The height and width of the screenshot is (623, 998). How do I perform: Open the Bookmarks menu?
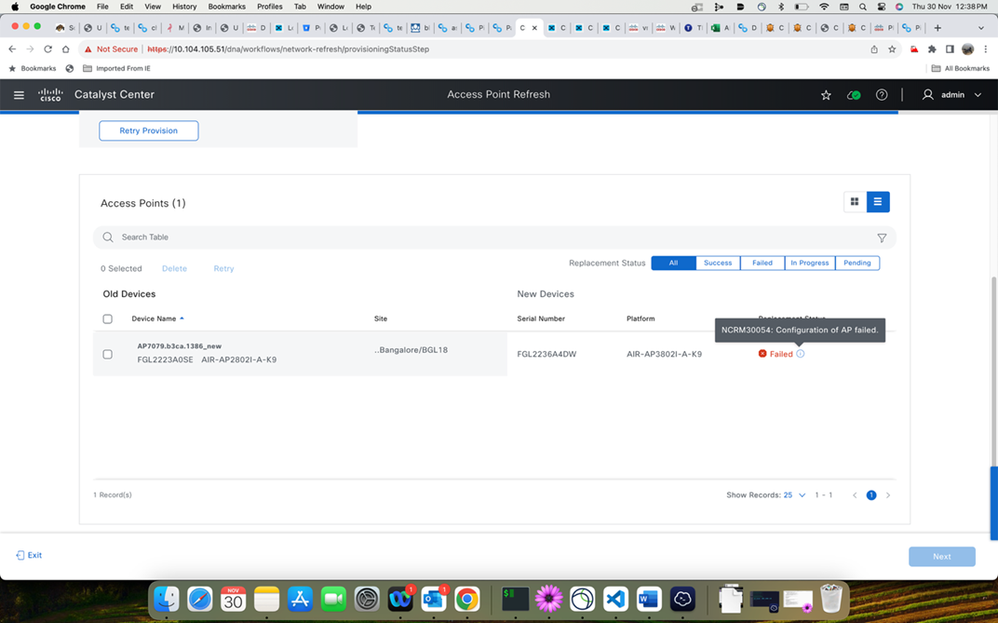tap(227, 6)
